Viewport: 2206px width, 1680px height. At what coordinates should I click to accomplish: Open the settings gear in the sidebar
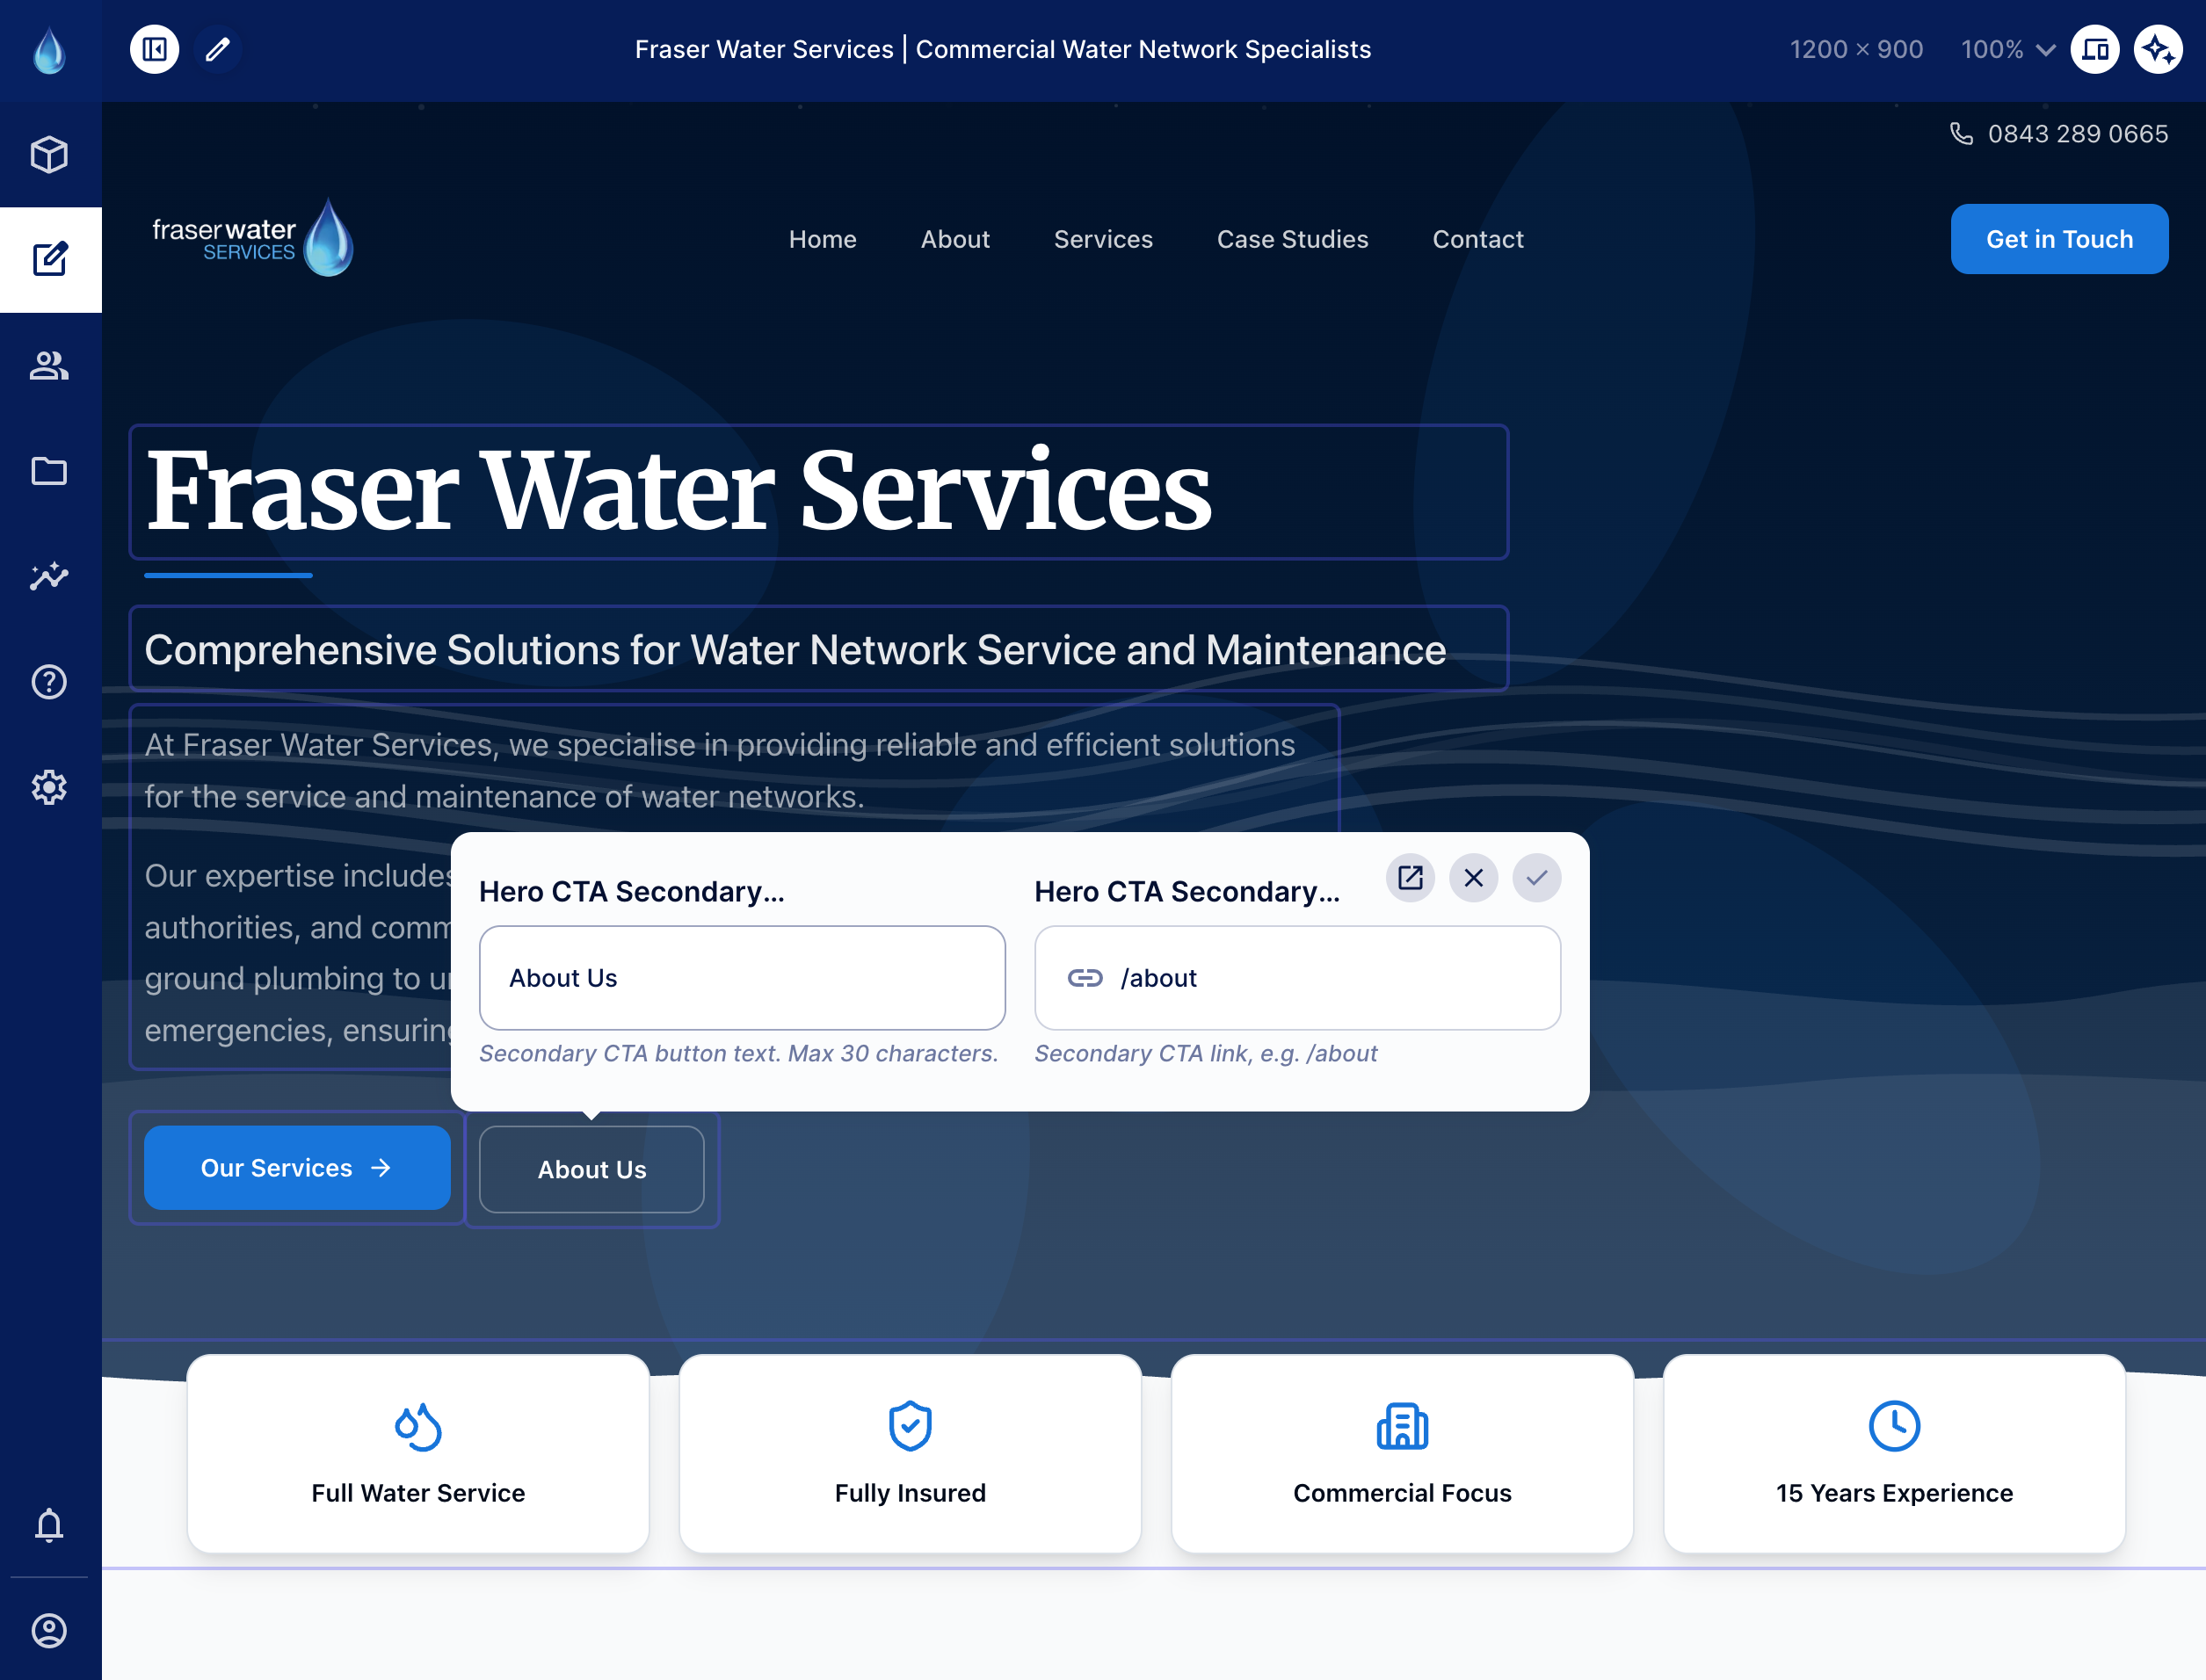click(49, 787)
